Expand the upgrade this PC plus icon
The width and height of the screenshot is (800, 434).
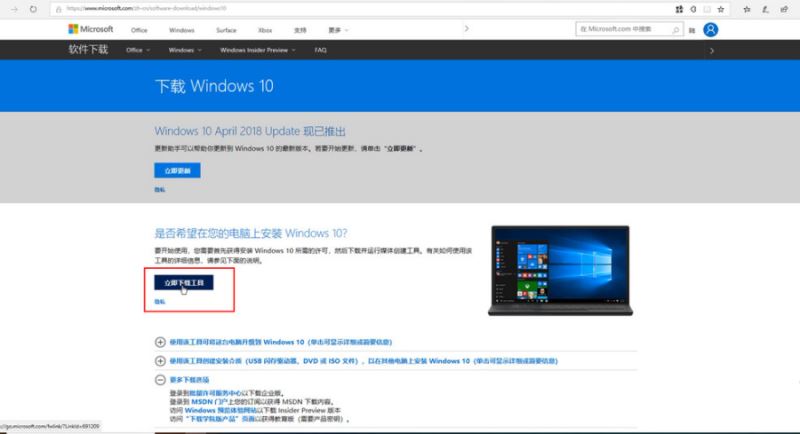(160, 342)
